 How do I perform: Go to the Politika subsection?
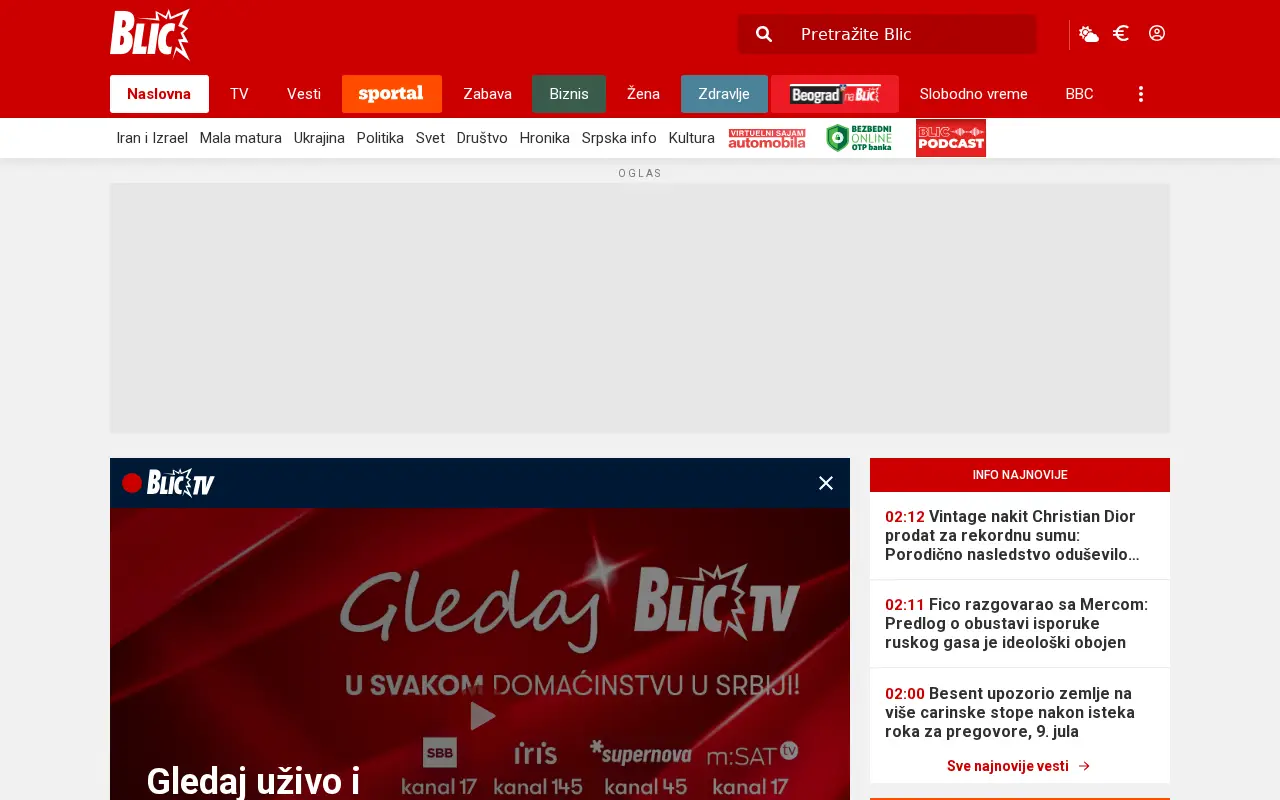click(x=380, y=138)
